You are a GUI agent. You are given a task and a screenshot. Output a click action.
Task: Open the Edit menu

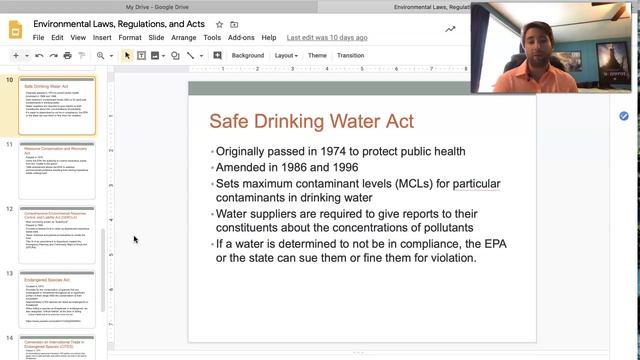click(57, 38)
